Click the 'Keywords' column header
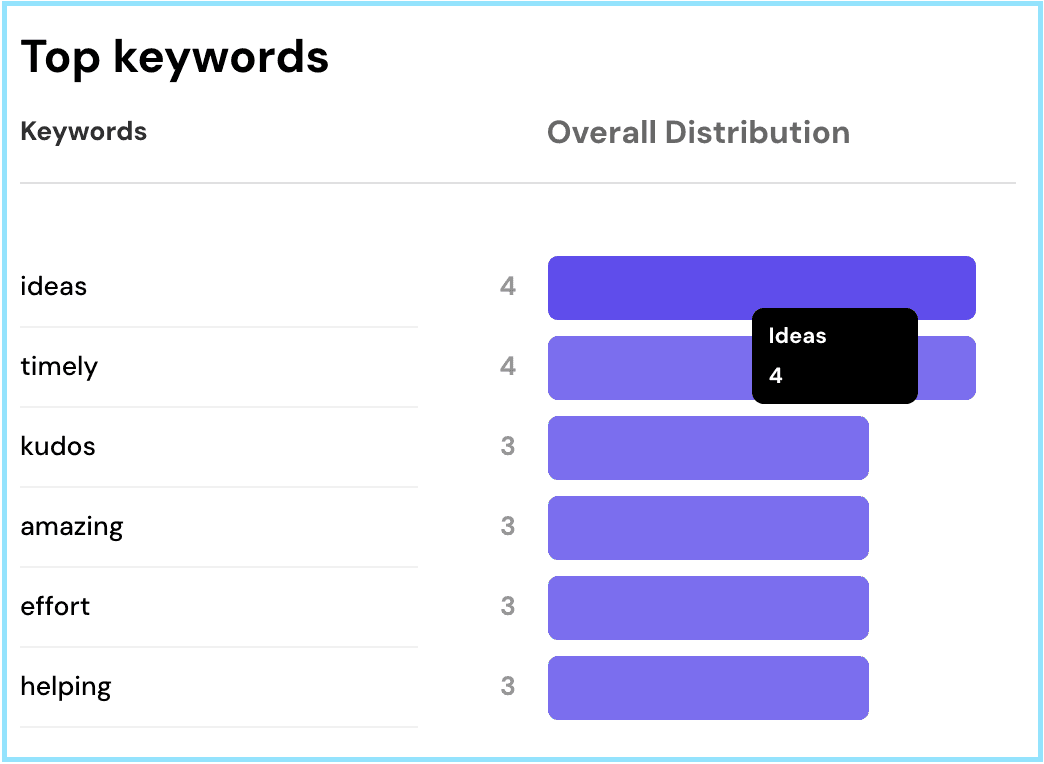 click(x=84, y=132)
